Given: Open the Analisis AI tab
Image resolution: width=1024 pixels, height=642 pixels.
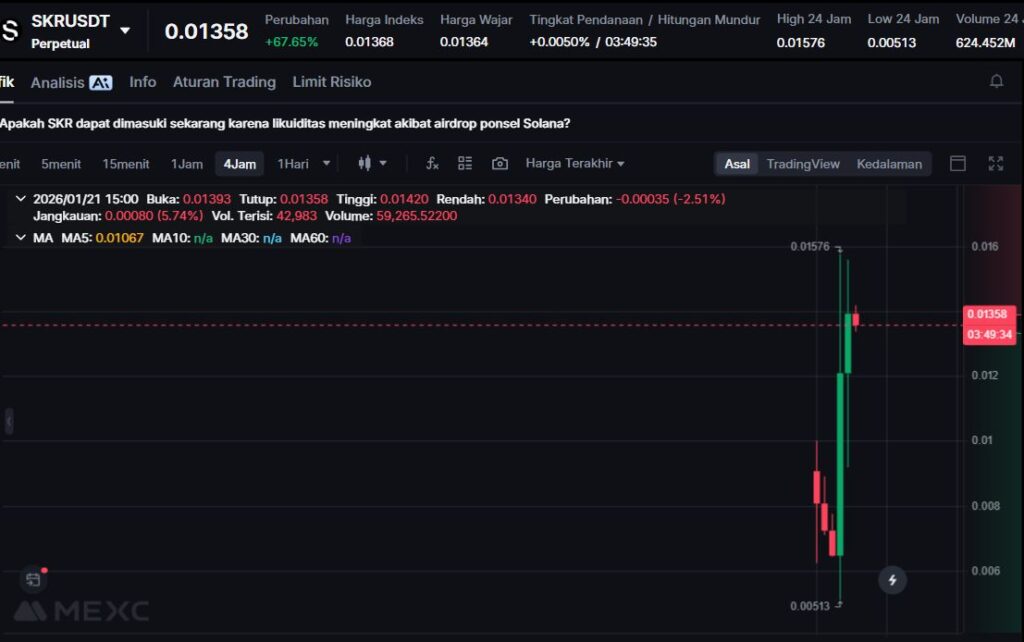Looking at the screenshot, I should pos(71,82).
